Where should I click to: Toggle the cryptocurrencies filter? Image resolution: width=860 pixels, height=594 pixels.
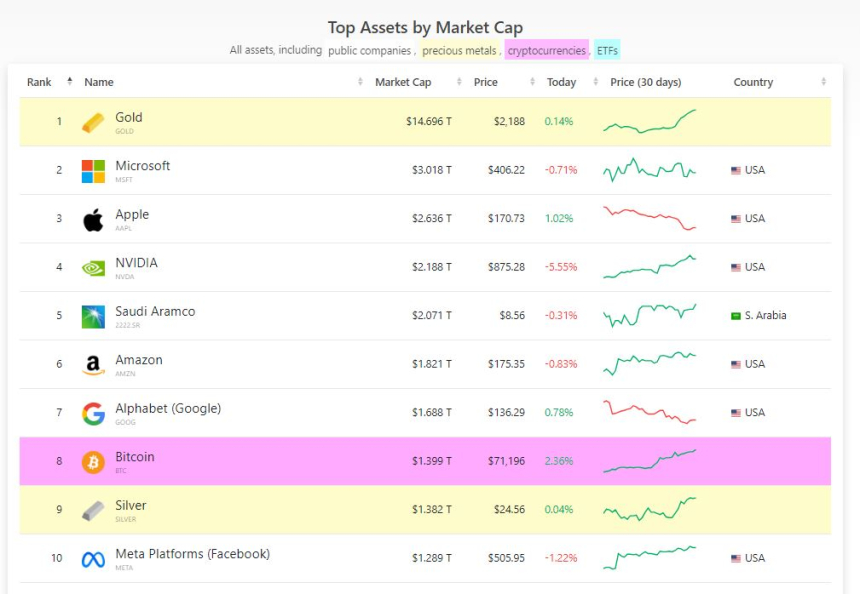546,50
